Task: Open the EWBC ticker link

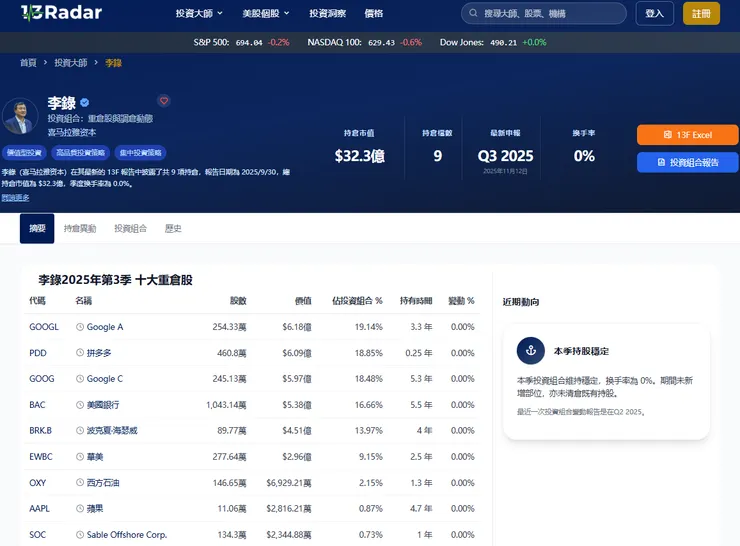Action: point(41,456)
